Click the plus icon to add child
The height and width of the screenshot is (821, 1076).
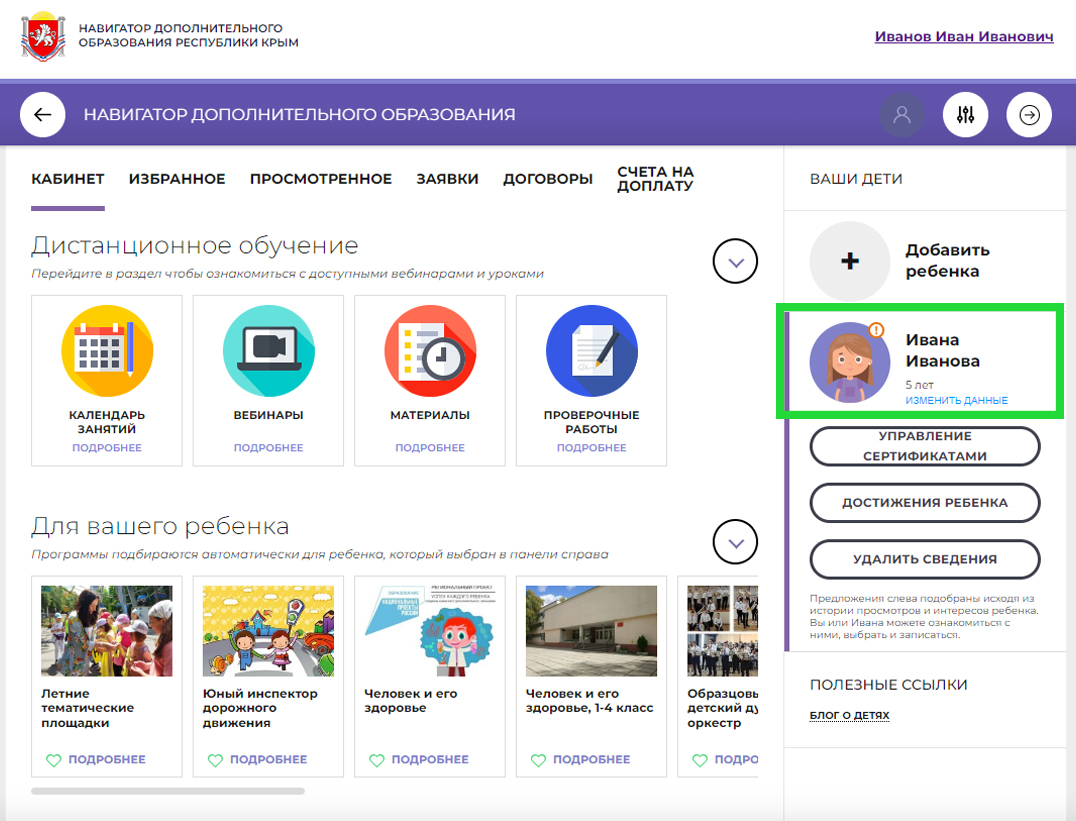click(849, 261)
